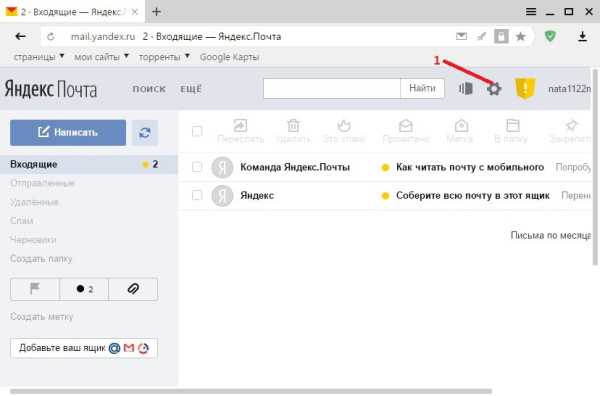Click the horizontal scrollbar at the bottom

(251, 391)
